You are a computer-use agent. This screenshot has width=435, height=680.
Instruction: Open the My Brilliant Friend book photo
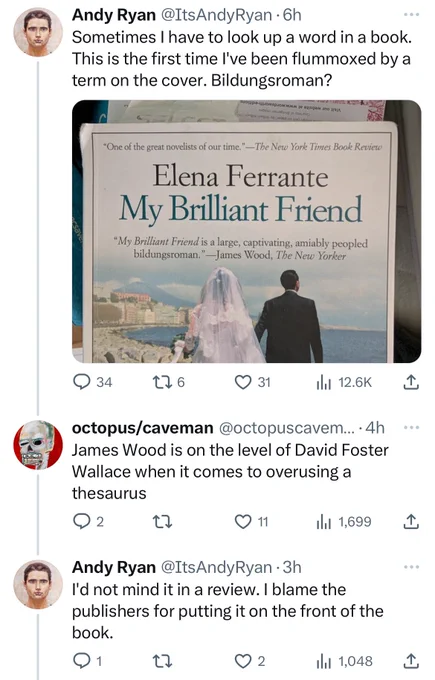point(246,231)
